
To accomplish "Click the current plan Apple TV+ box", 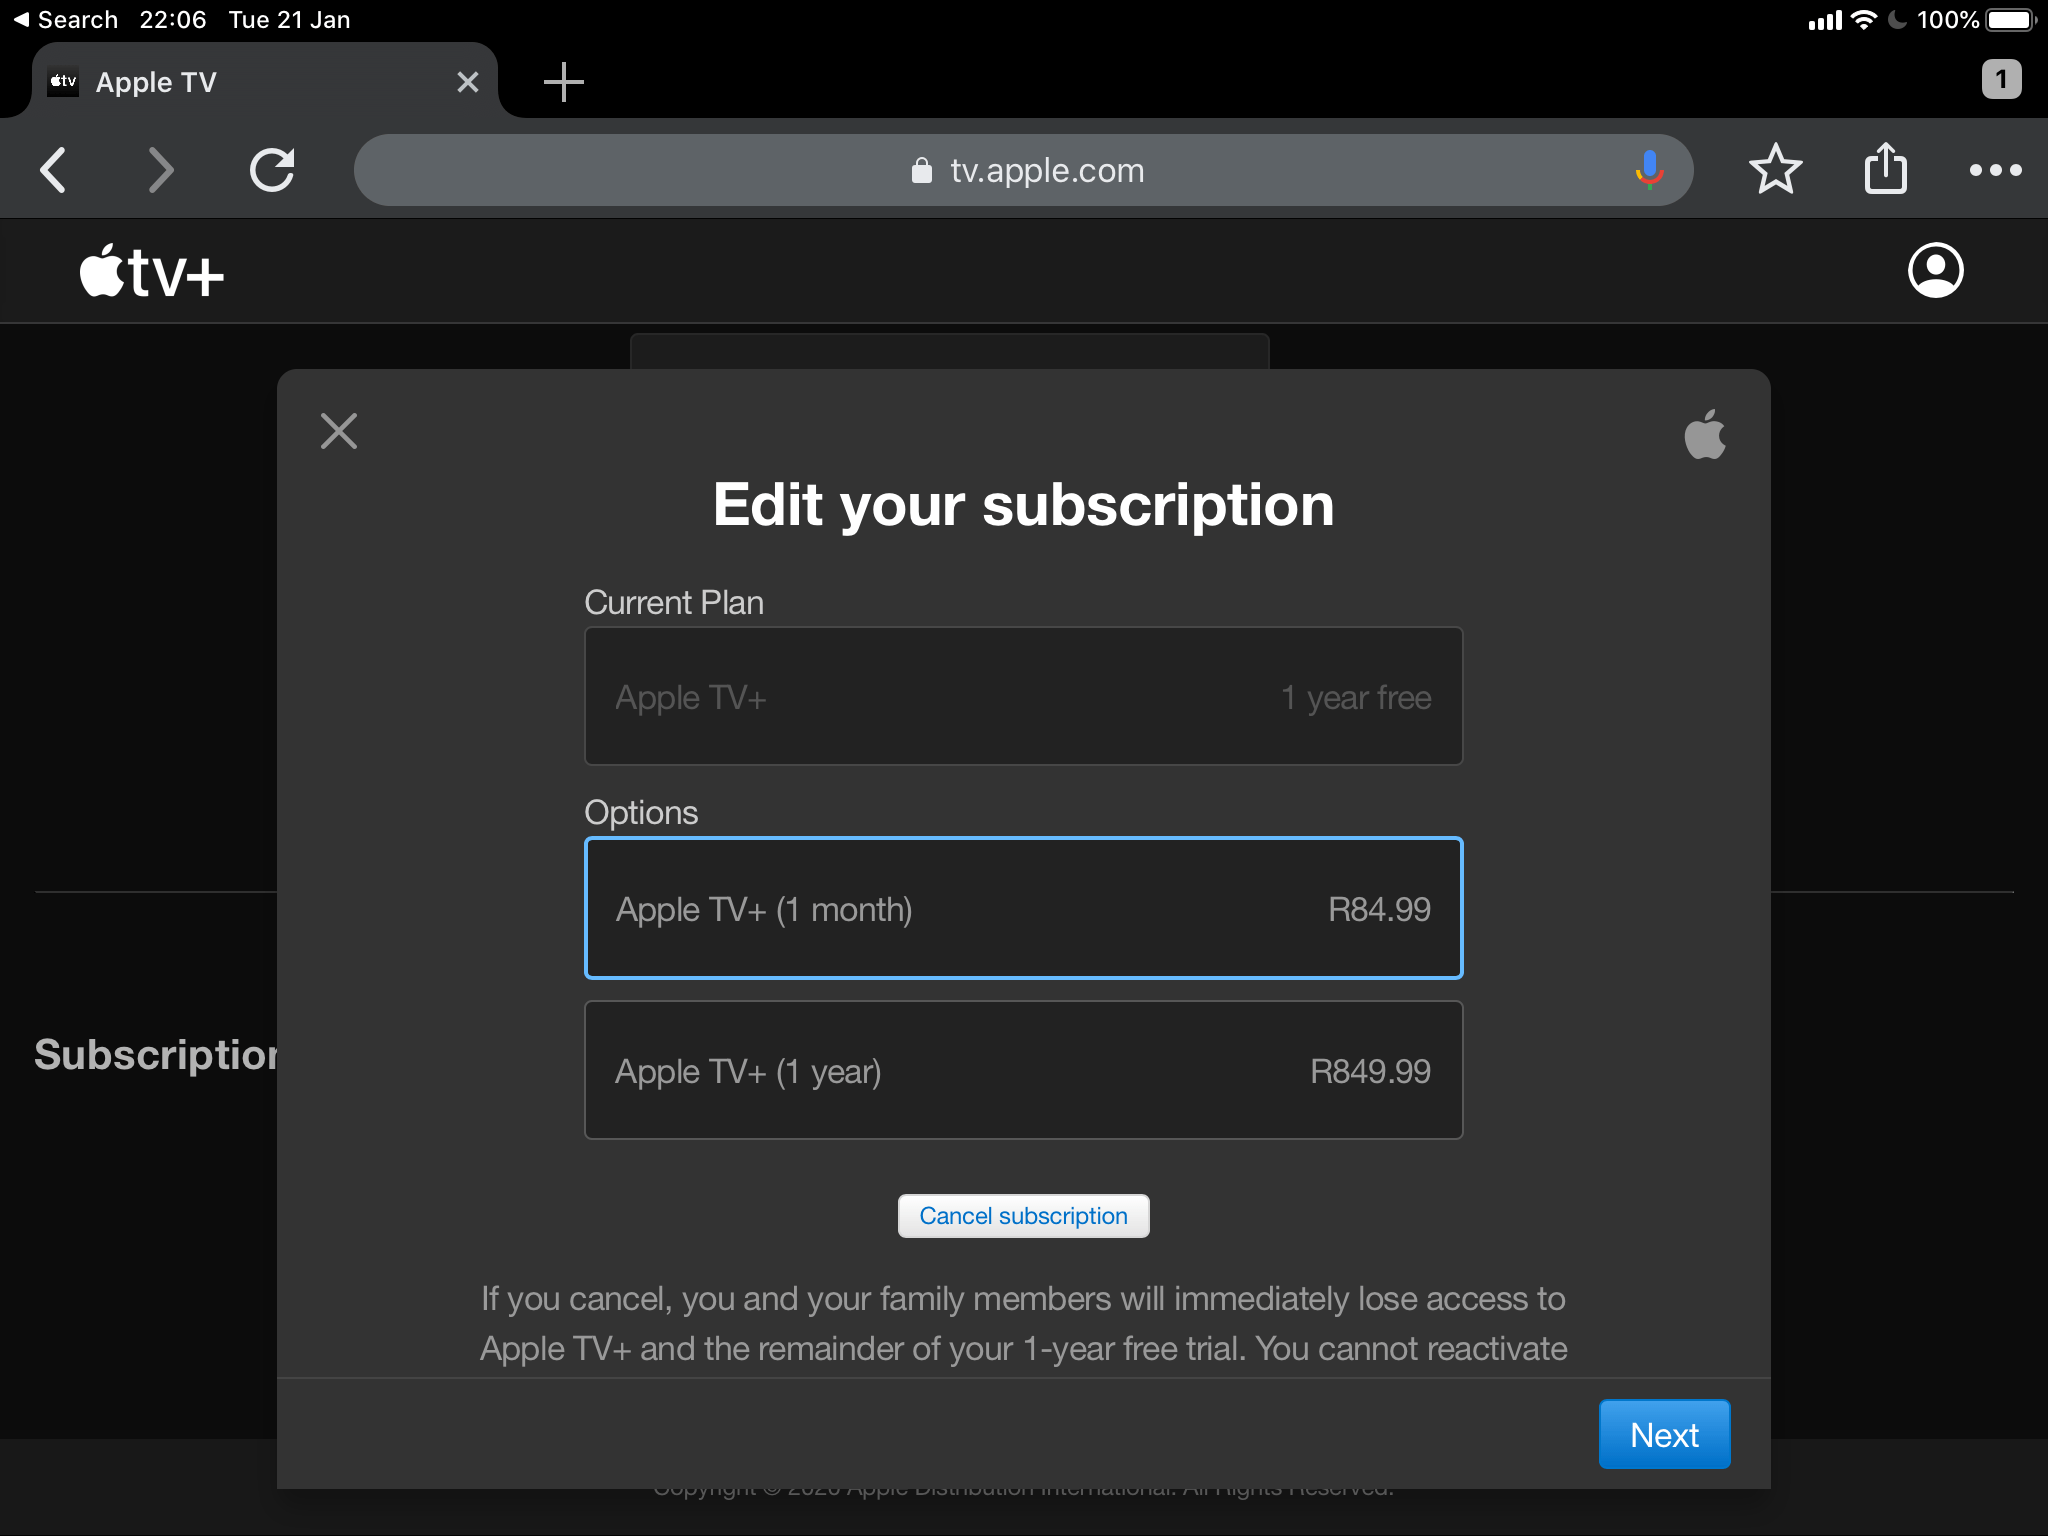I will tap(1024, 696).
